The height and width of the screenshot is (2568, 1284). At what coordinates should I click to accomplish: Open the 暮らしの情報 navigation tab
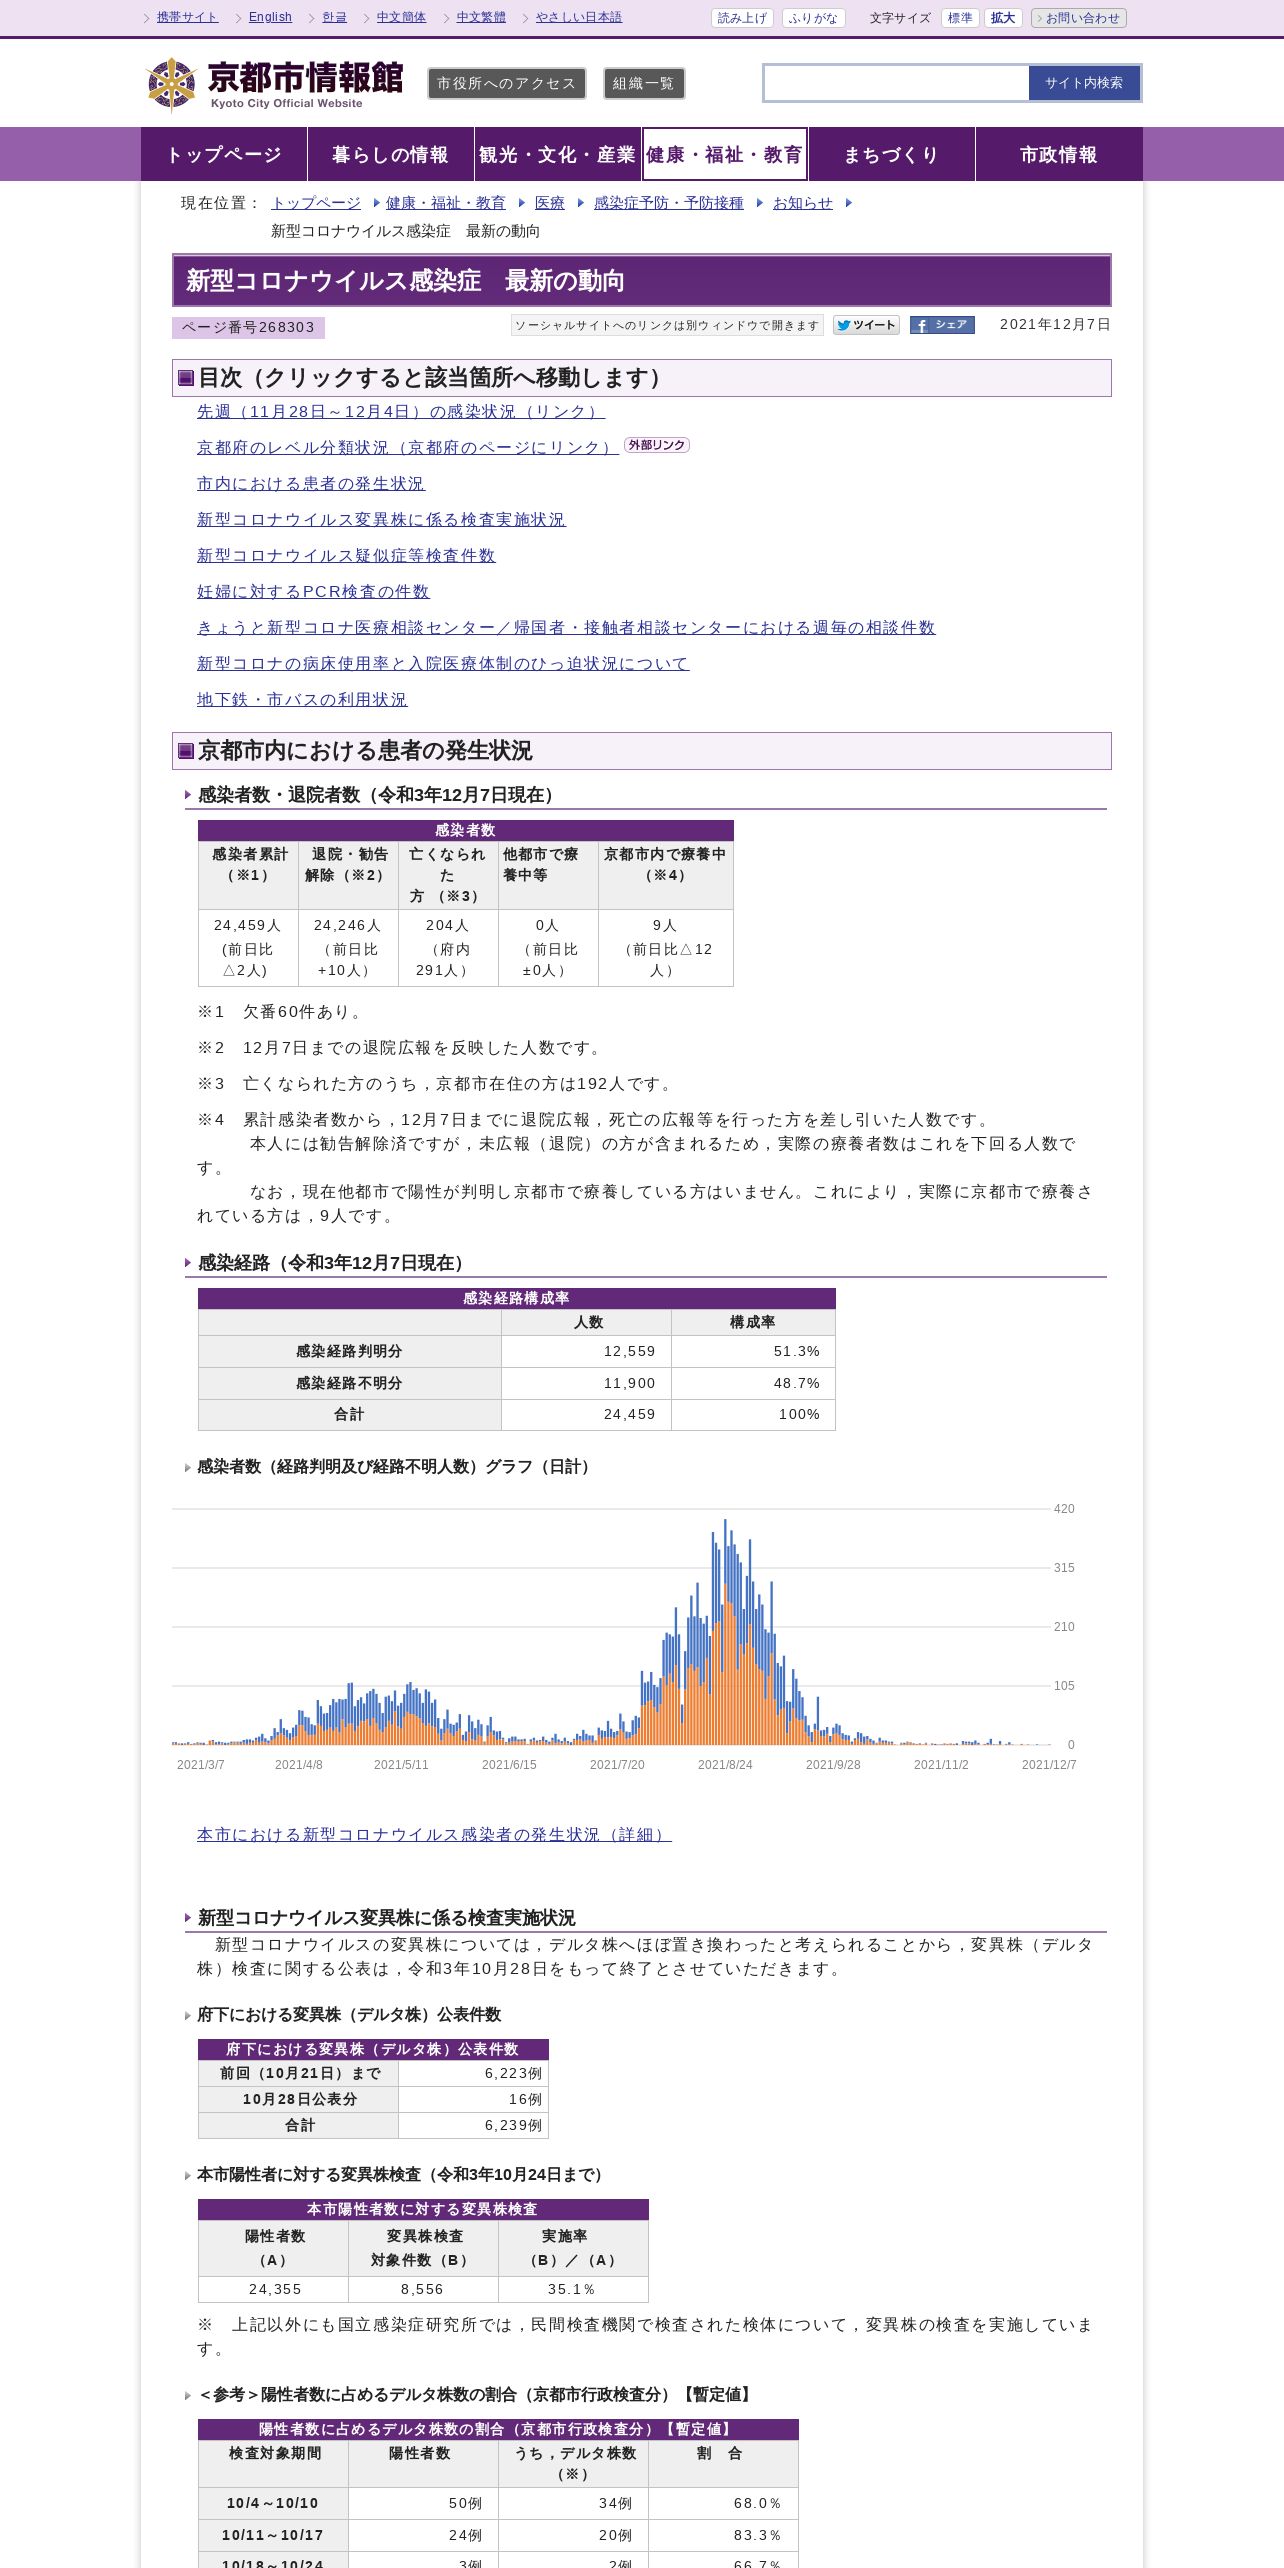390,154
